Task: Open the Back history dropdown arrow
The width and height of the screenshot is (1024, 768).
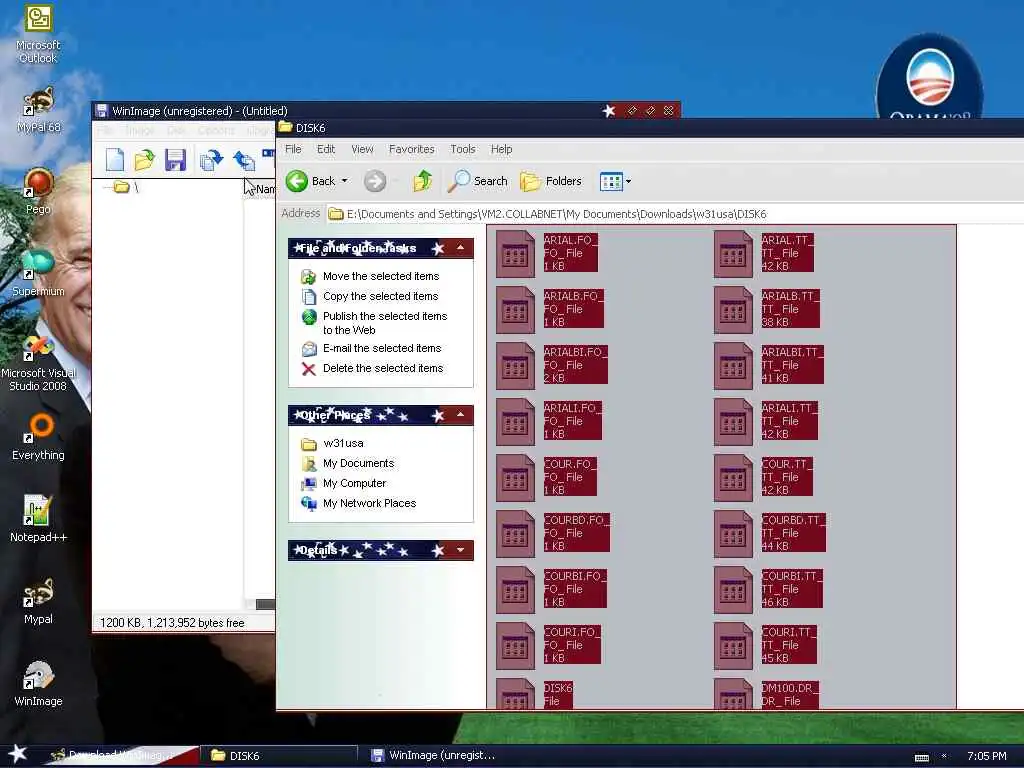Action: point(345,181)
